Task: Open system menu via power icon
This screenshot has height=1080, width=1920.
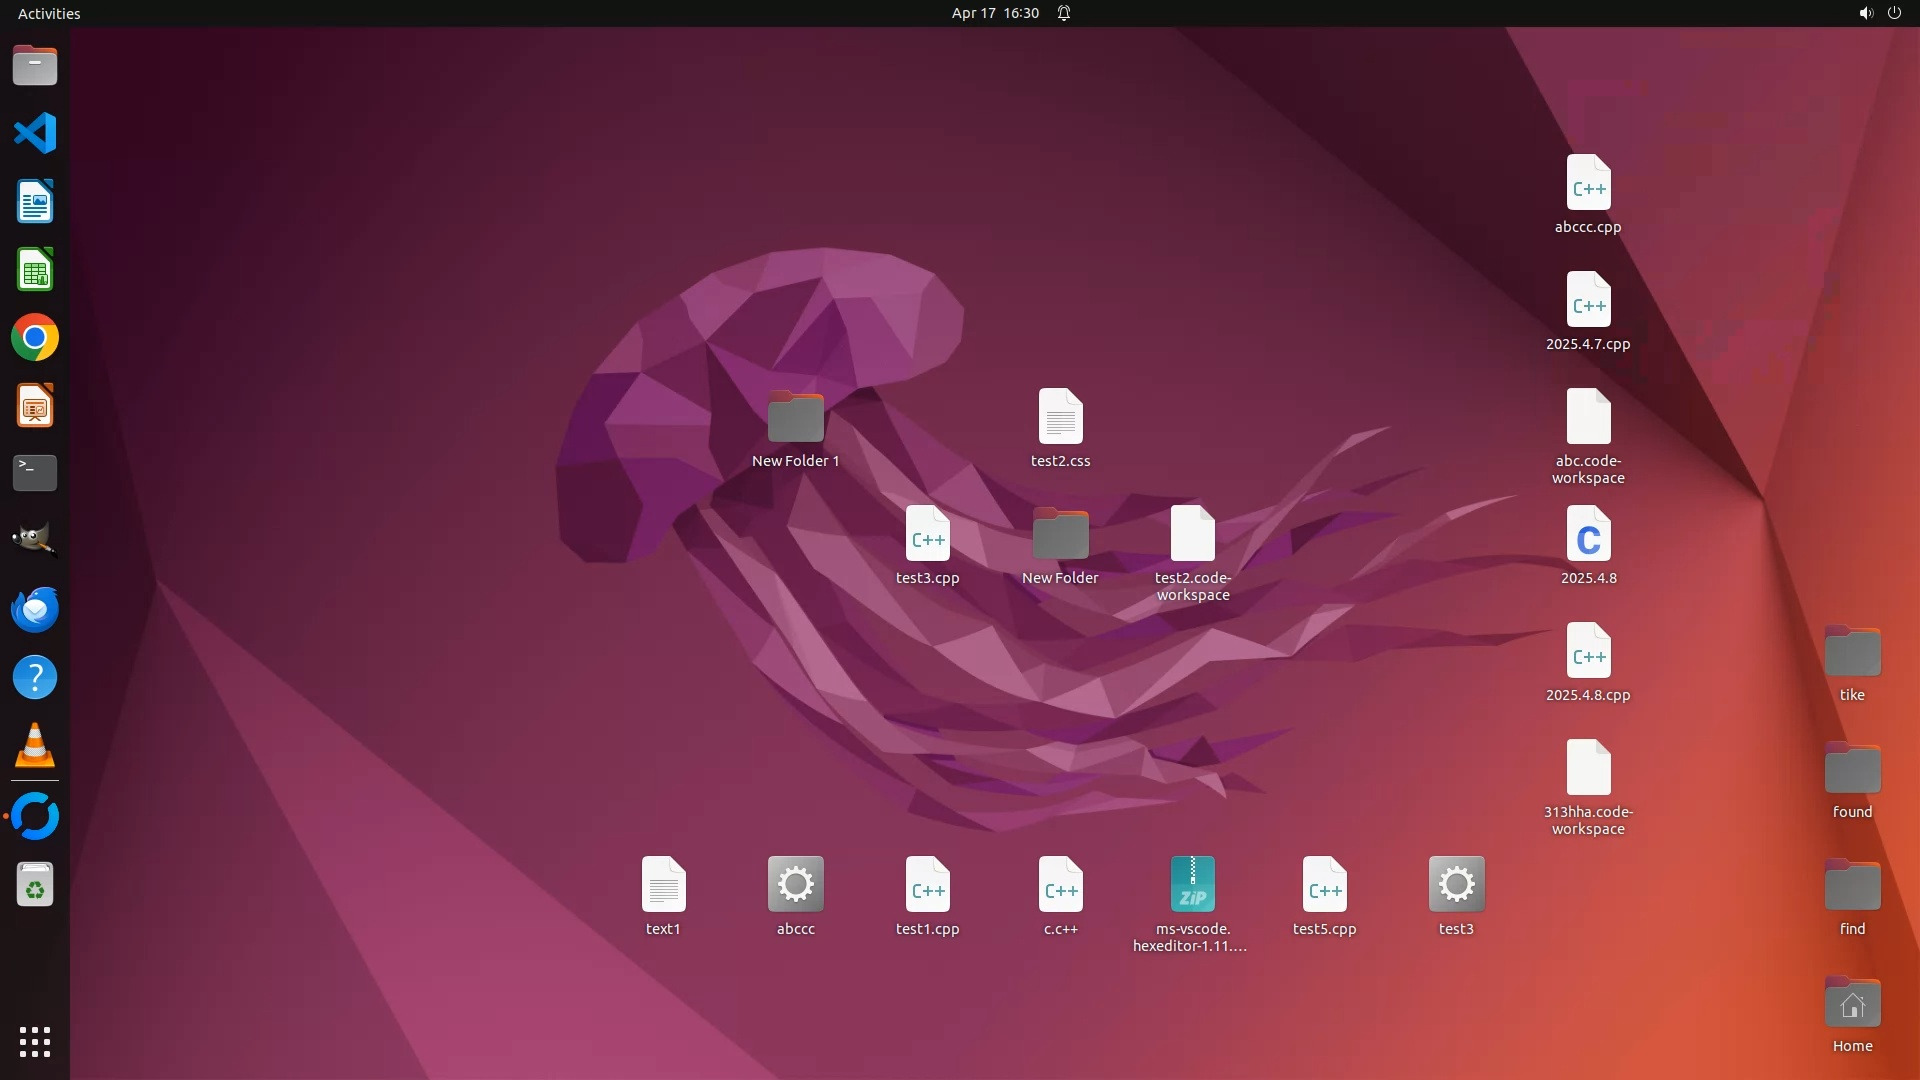Action: [x=1894, y=13]
